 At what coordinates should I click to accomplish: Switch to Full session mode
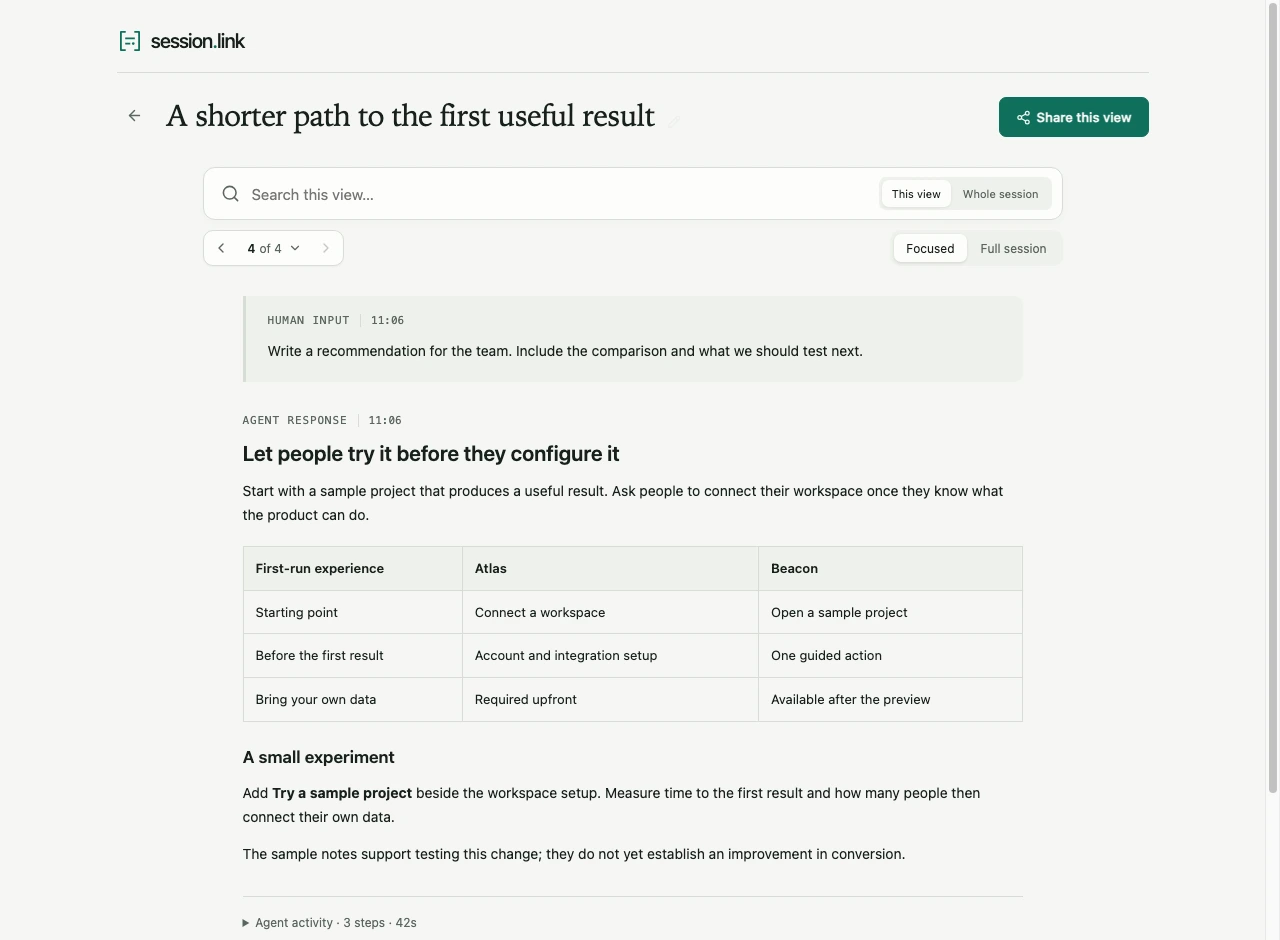(1013, 248)
